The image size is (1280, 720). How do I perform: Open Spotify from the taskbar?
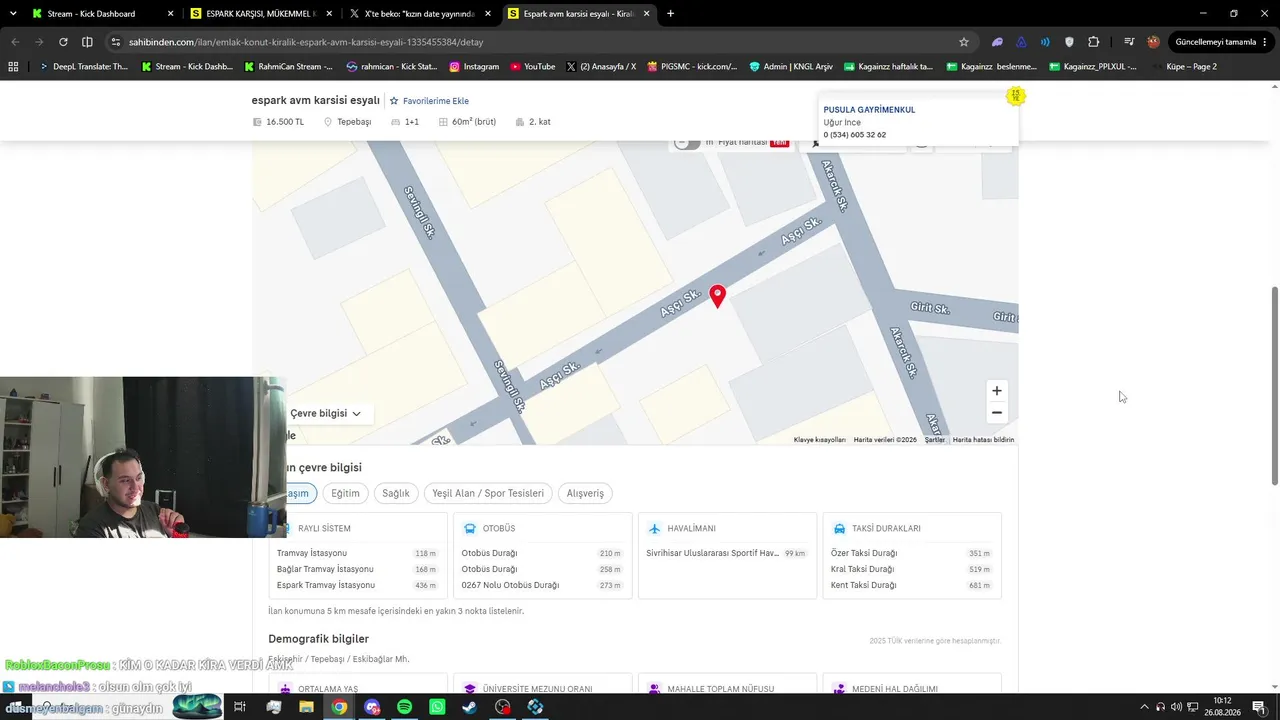click(404, 707)
